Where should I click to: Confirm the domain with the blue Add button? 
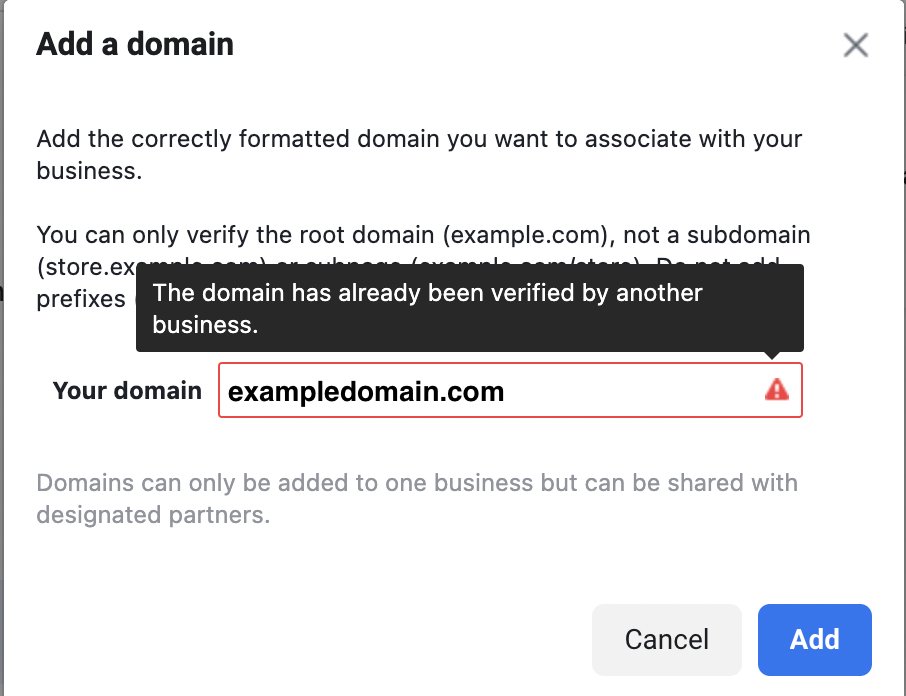[x=814, y=640]
